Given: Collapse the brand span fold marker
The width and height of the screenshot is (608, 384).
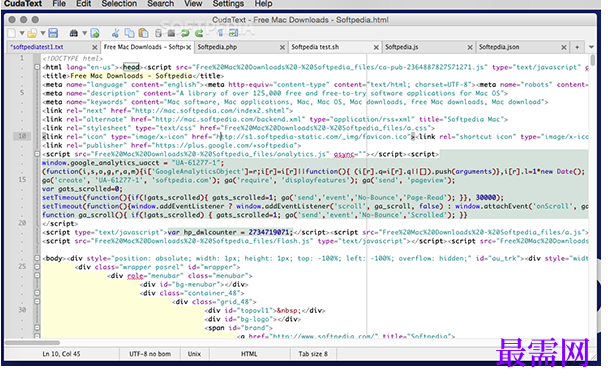Looking at the screenshot, I should click(x=37, y=328).
